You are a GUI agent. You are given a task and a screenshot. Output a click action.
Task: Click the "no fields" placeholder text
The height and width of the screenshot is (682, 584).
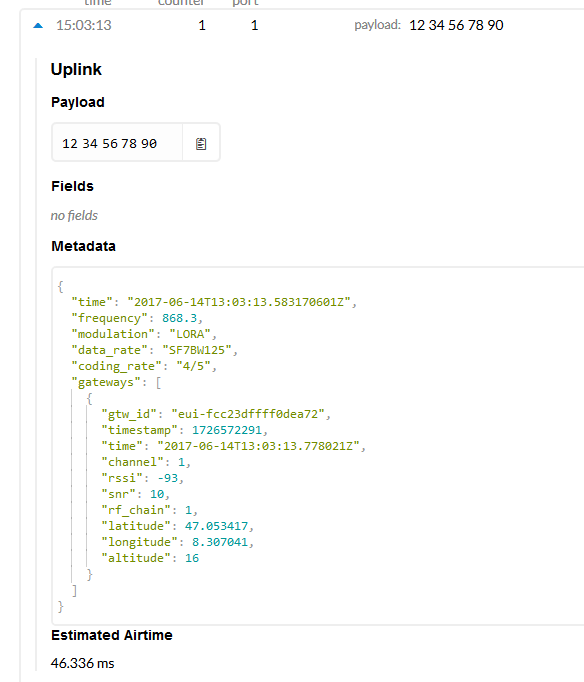tap(74, 215)
